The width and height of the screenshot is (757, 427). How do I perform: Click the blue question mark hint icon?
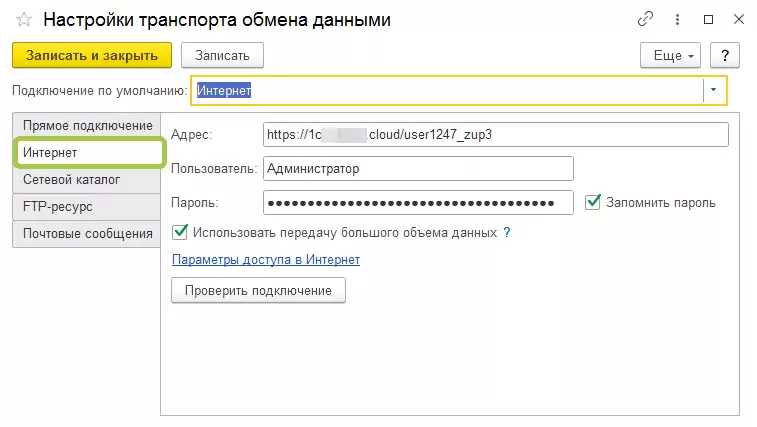tap(507, 232)
